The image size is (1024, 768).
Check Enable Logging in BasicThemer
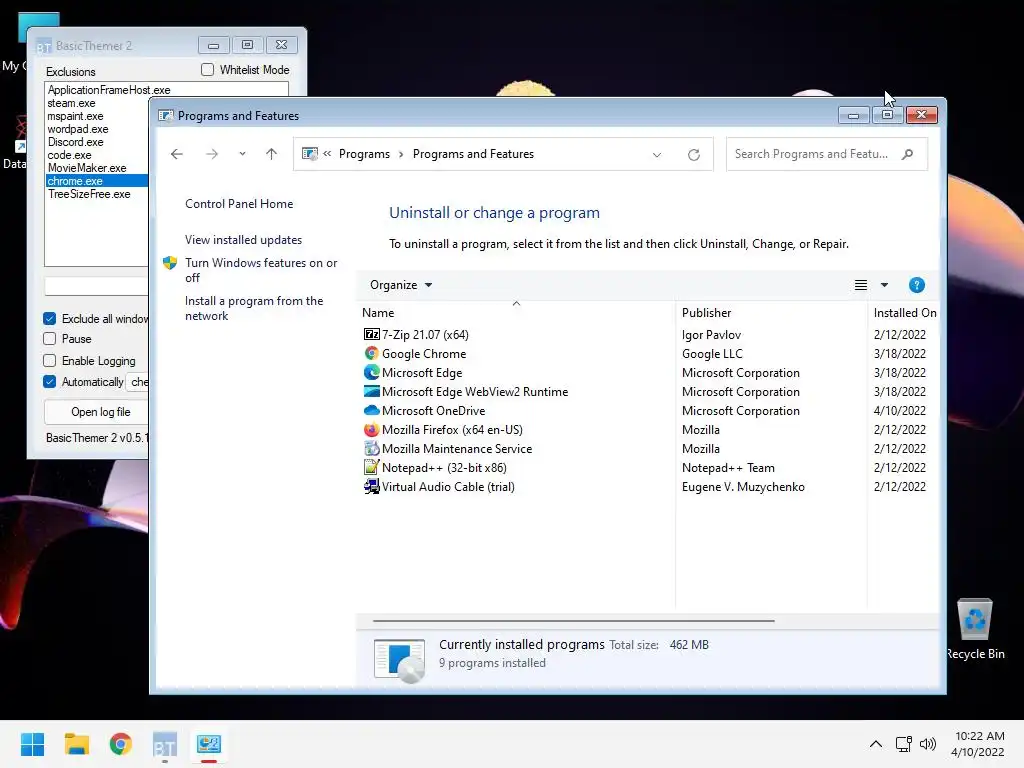pyautogui.click(x=50, y=360)
